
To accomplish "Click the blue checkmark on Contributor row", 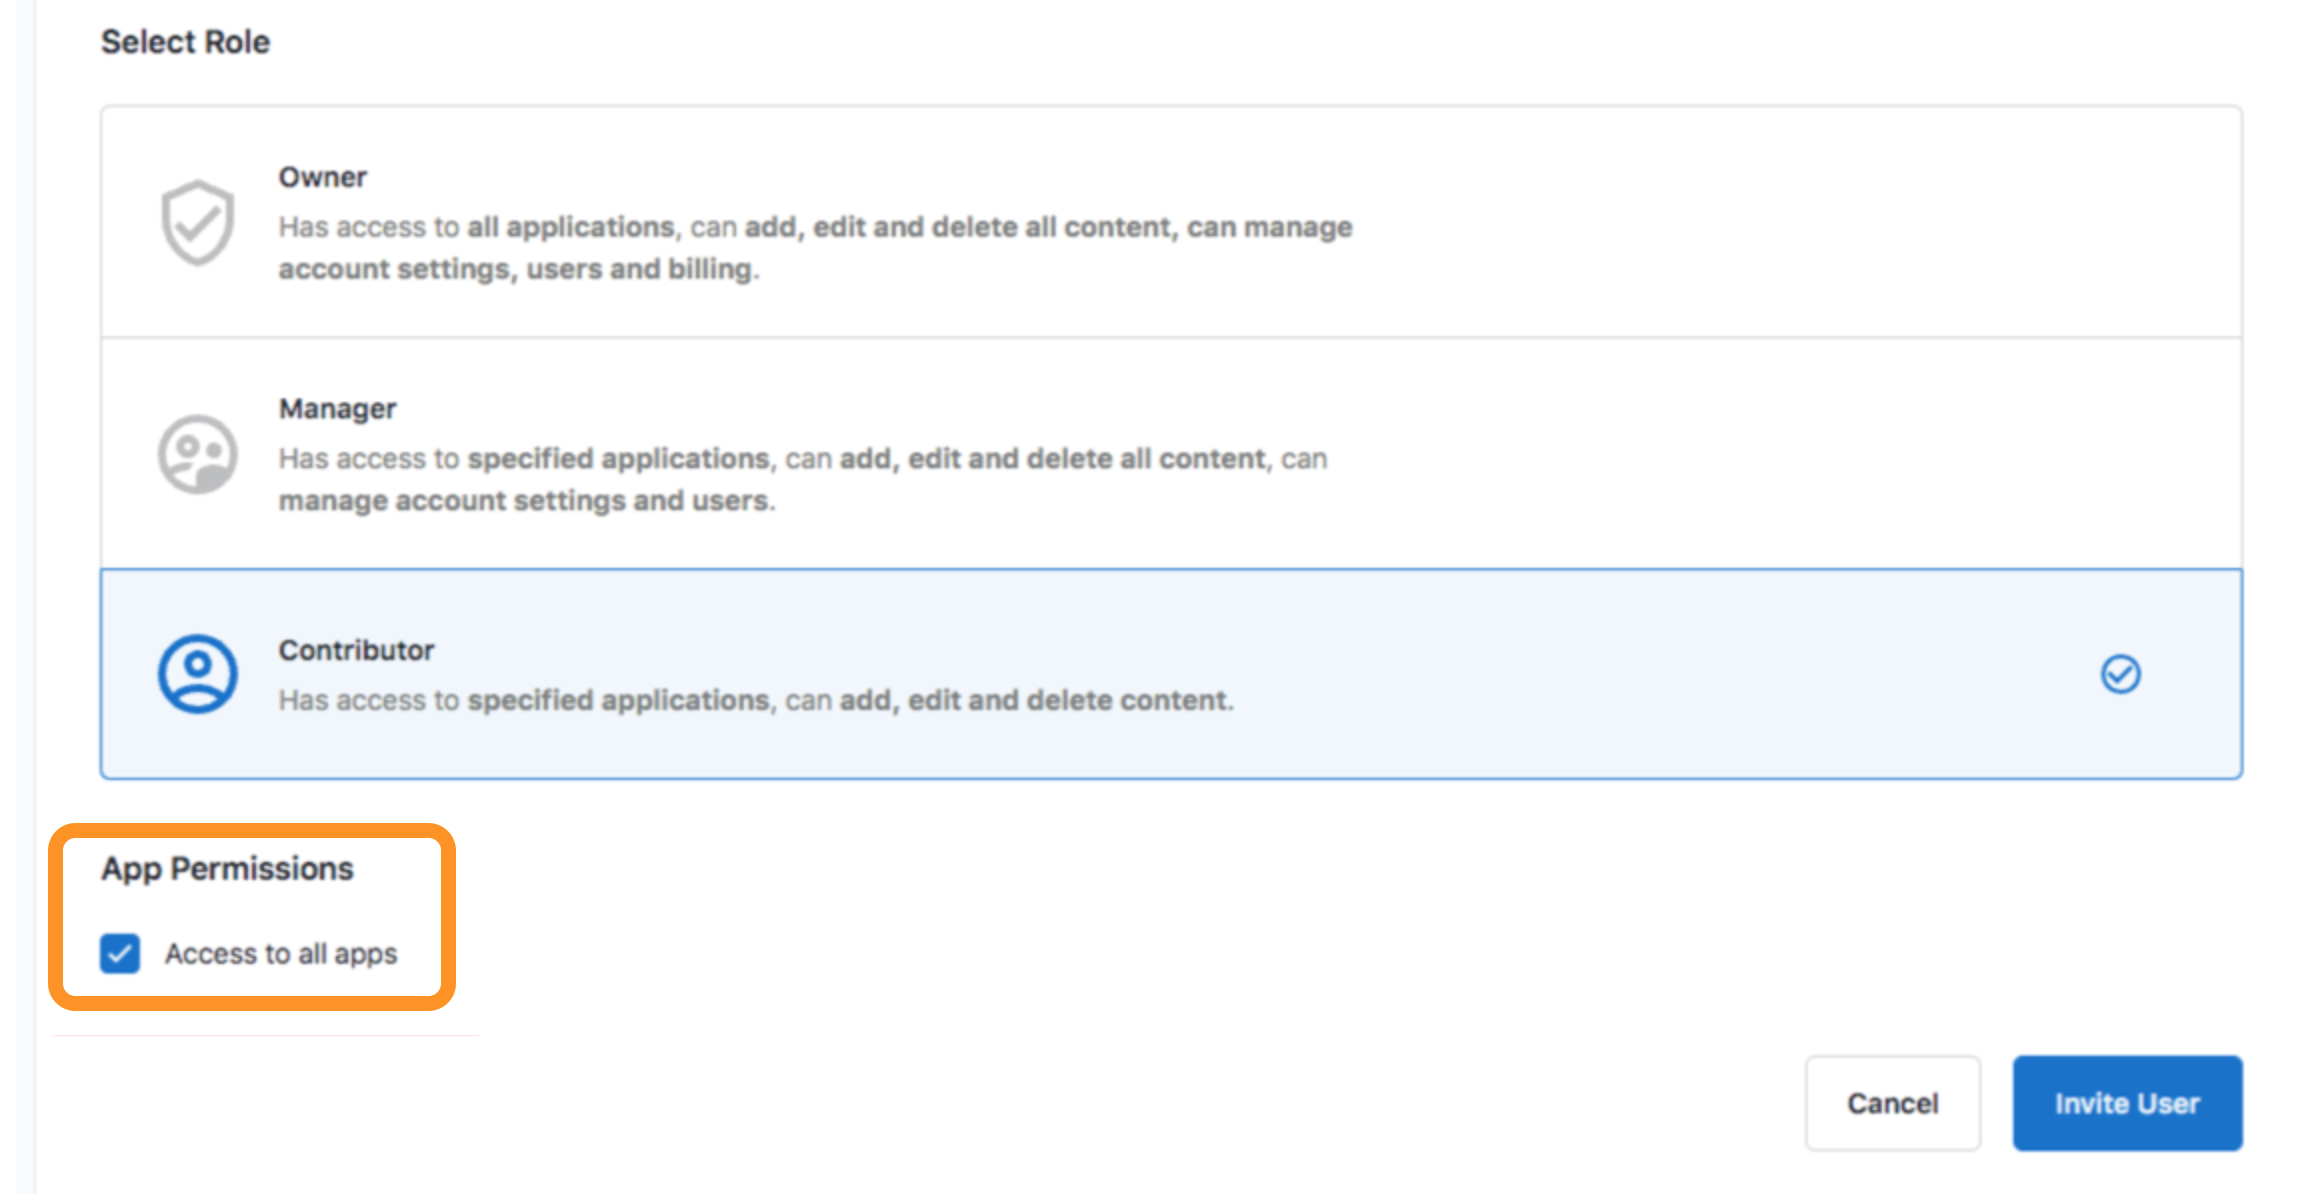I will tap(2120, 673).
